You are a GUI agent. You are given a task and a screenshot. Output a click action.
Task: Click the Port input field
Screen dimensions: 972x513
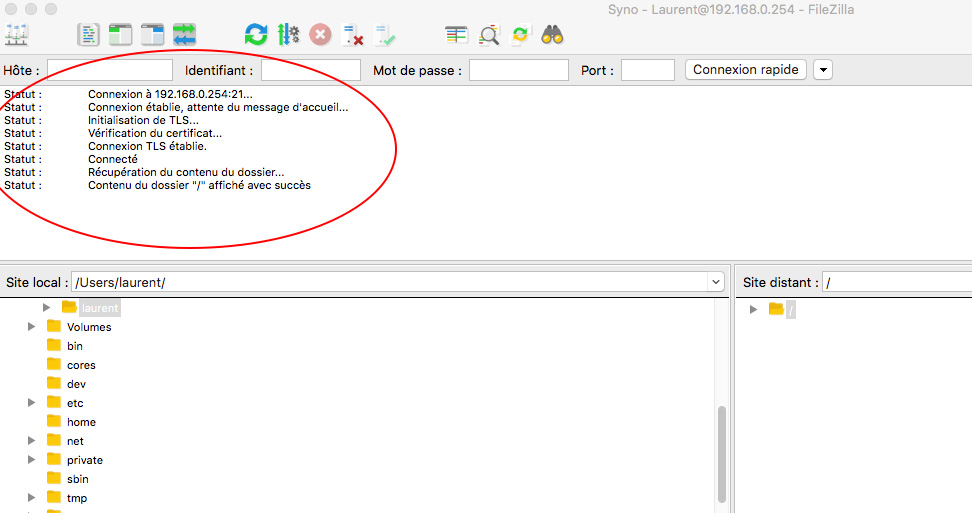pos(648,70)
